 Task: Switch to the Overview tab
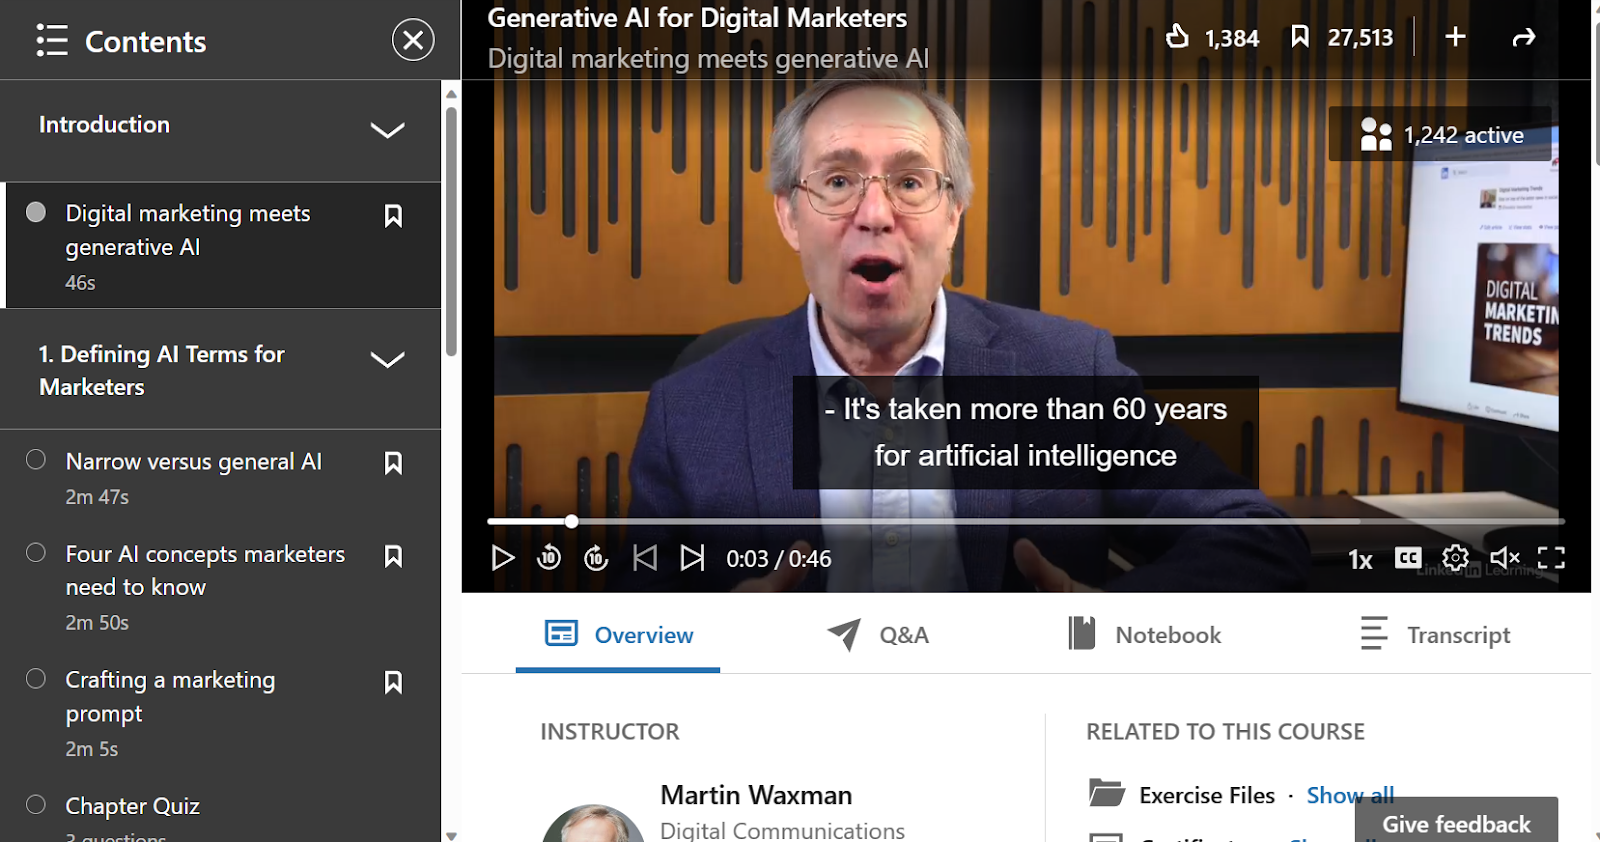[618, 635]
